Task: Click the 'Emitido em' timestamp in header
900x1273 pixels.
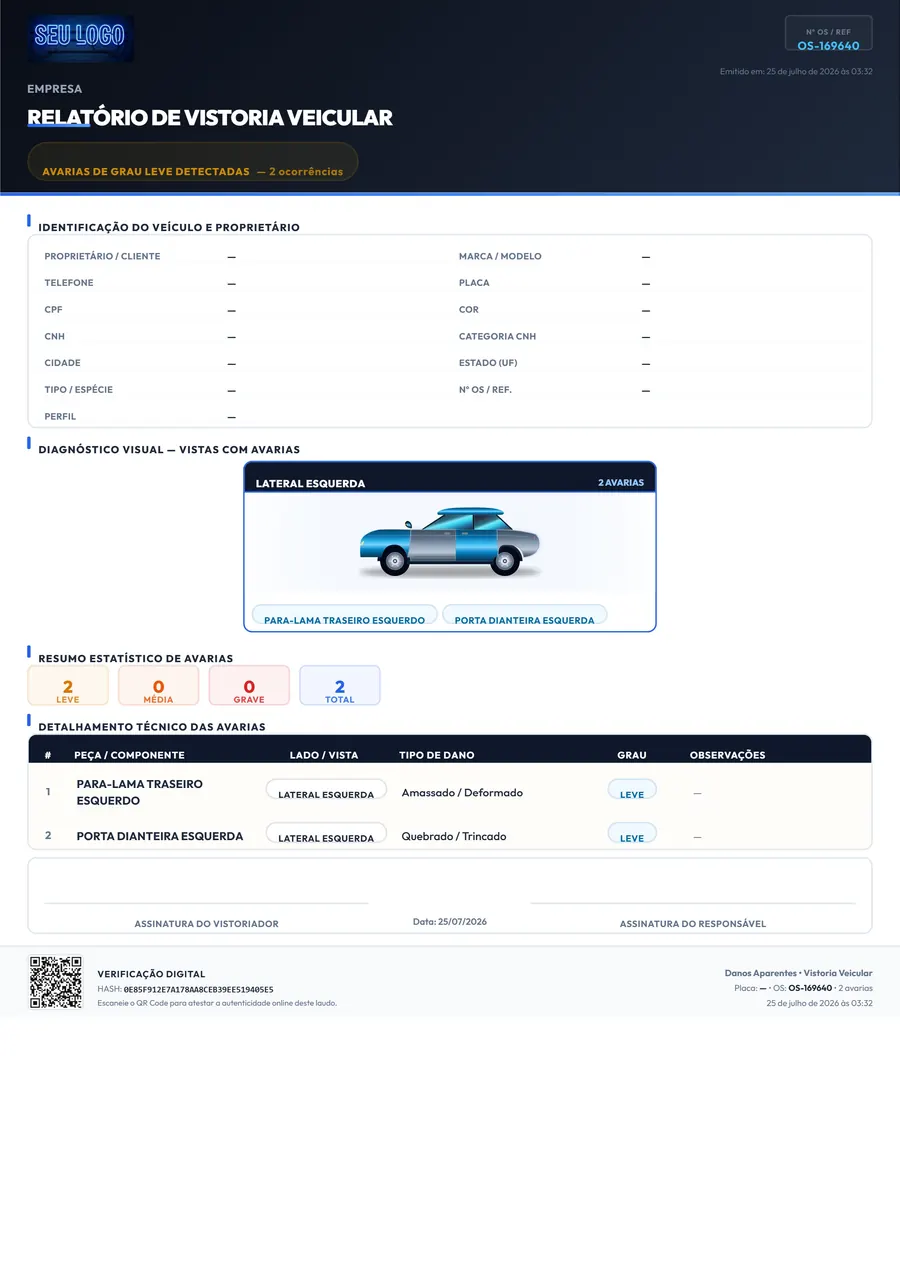Action: pos(796,71)
